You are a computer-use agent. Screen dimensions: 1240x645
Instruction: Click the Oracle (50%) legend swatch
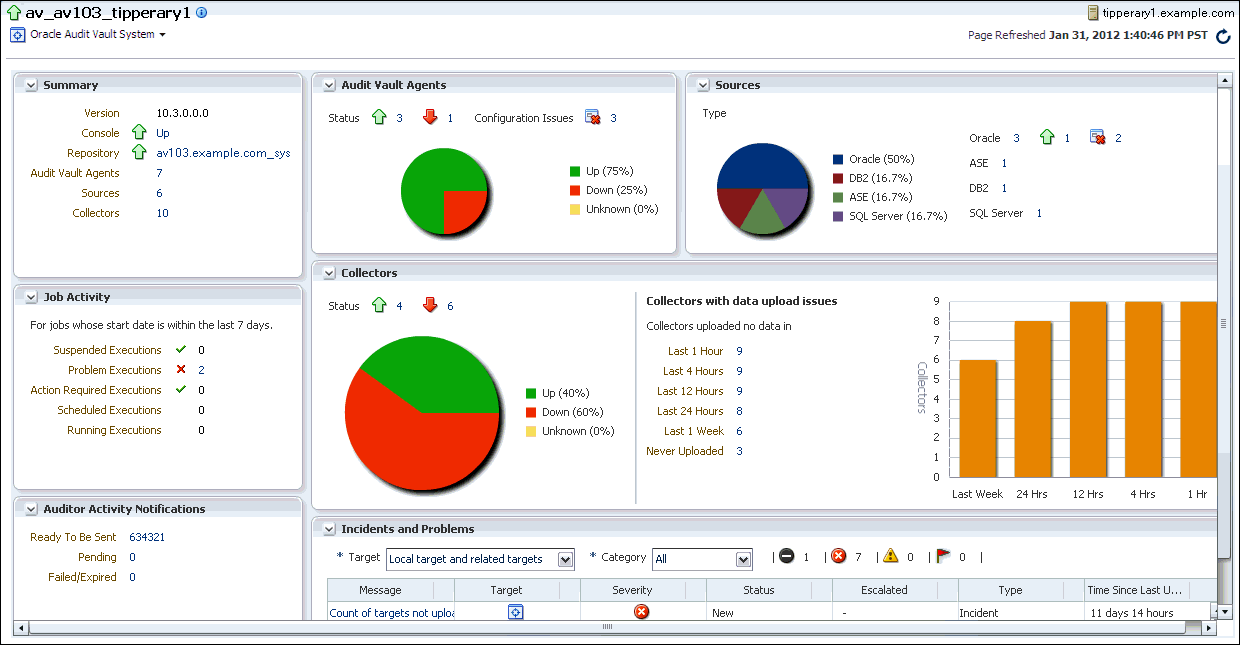coord(838,159)
